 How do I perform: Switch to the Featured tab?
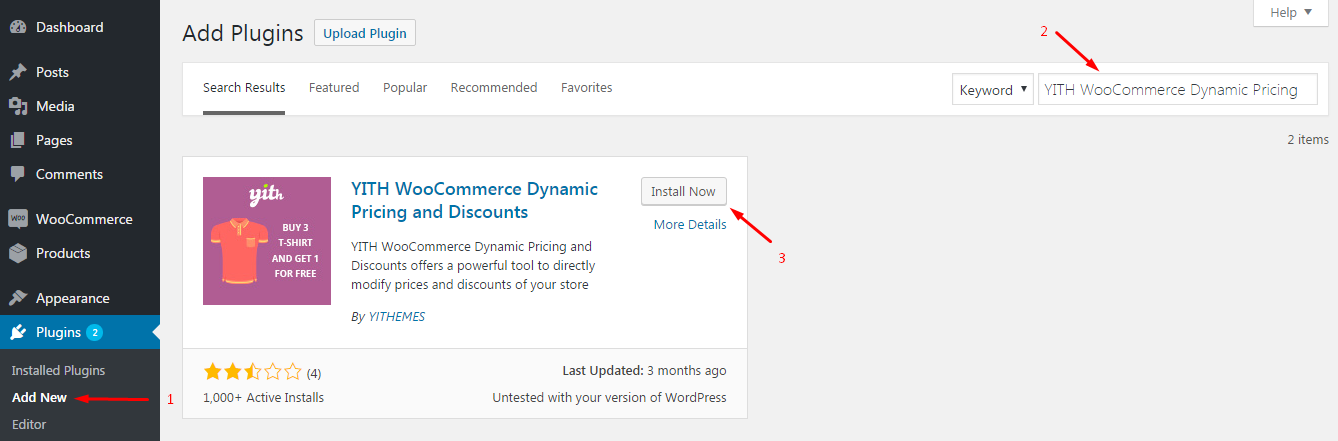[334, 88]
